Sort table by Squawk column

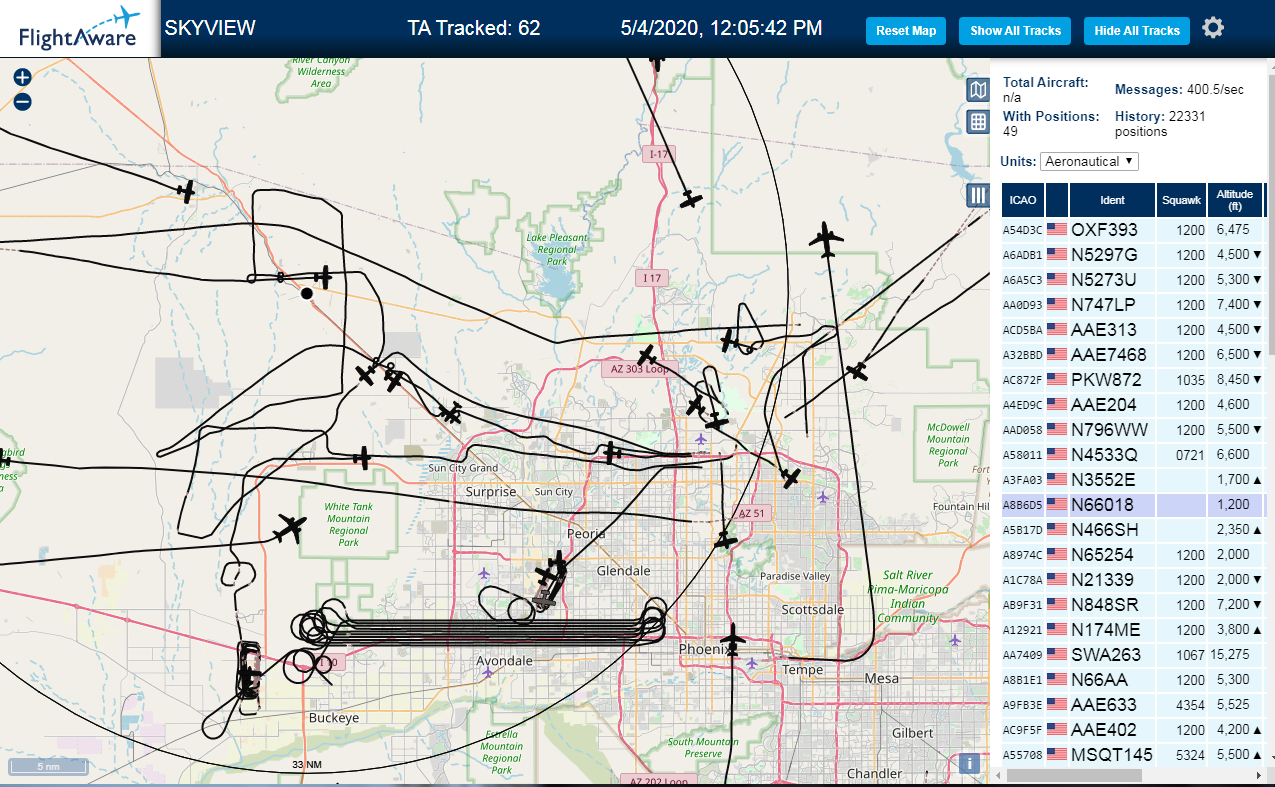[x=1181, y=200]
